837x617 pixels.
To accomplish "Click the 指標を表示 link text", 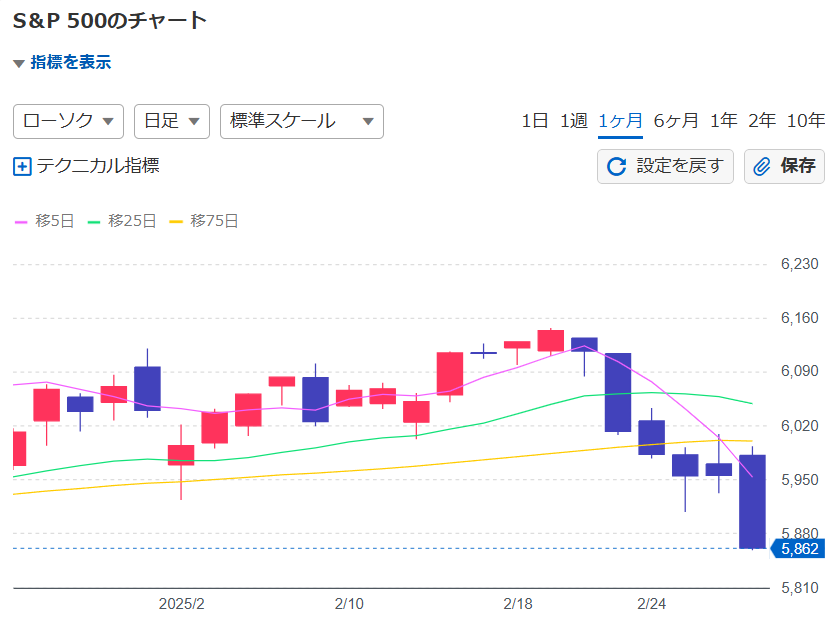I will tap(70, 62).
